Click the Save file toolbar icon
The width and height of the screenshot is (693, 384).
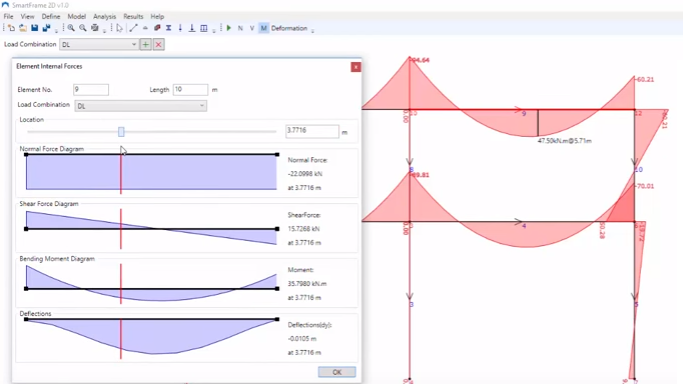[x=34, y=28]
